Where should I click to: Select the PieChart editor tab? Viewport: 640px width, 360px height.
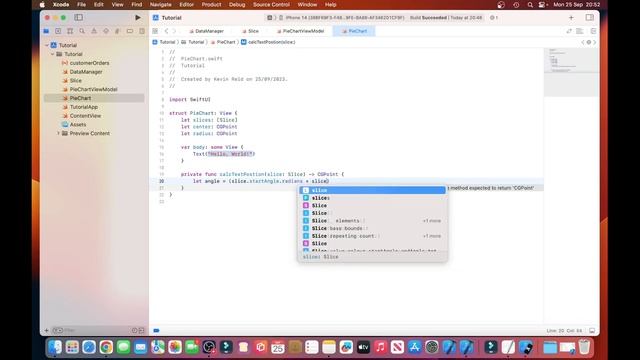point(354,31)
